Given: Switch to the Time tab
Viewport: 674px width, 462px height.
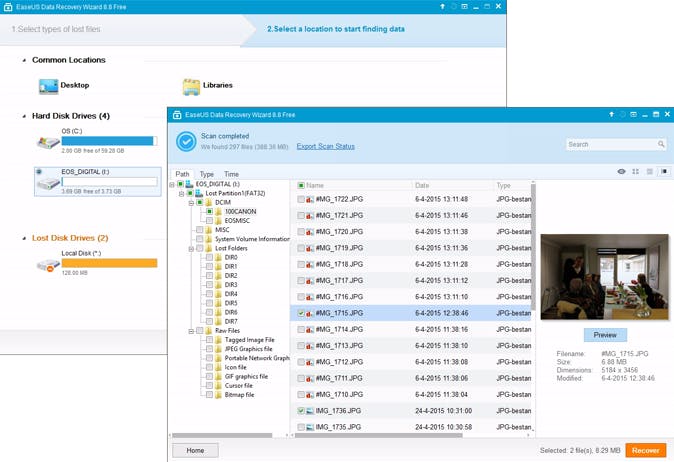Looking at the screenshot, I should point(231,174).
